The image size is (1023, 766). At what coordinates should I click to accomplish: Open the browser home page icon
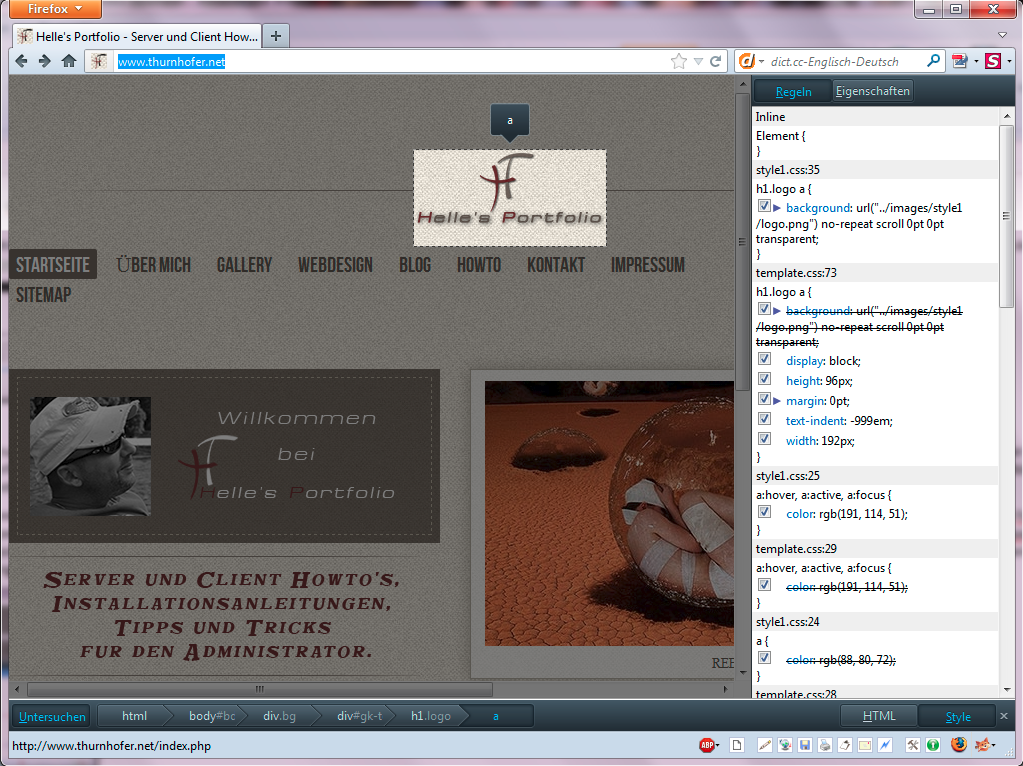(x=69, y=61)
